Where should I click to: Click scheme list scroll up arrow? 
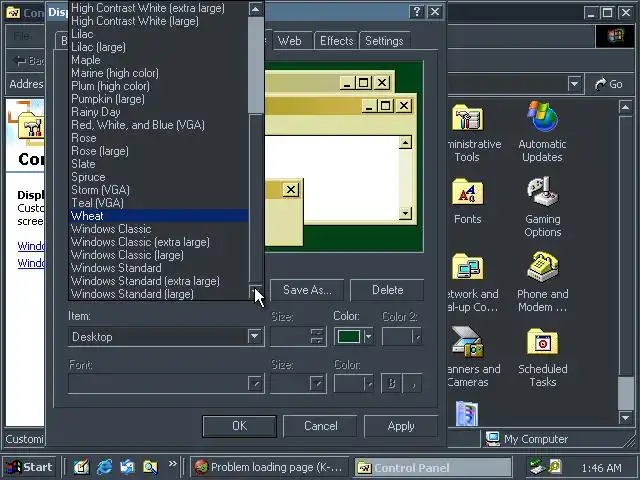(x=256, y=9)
